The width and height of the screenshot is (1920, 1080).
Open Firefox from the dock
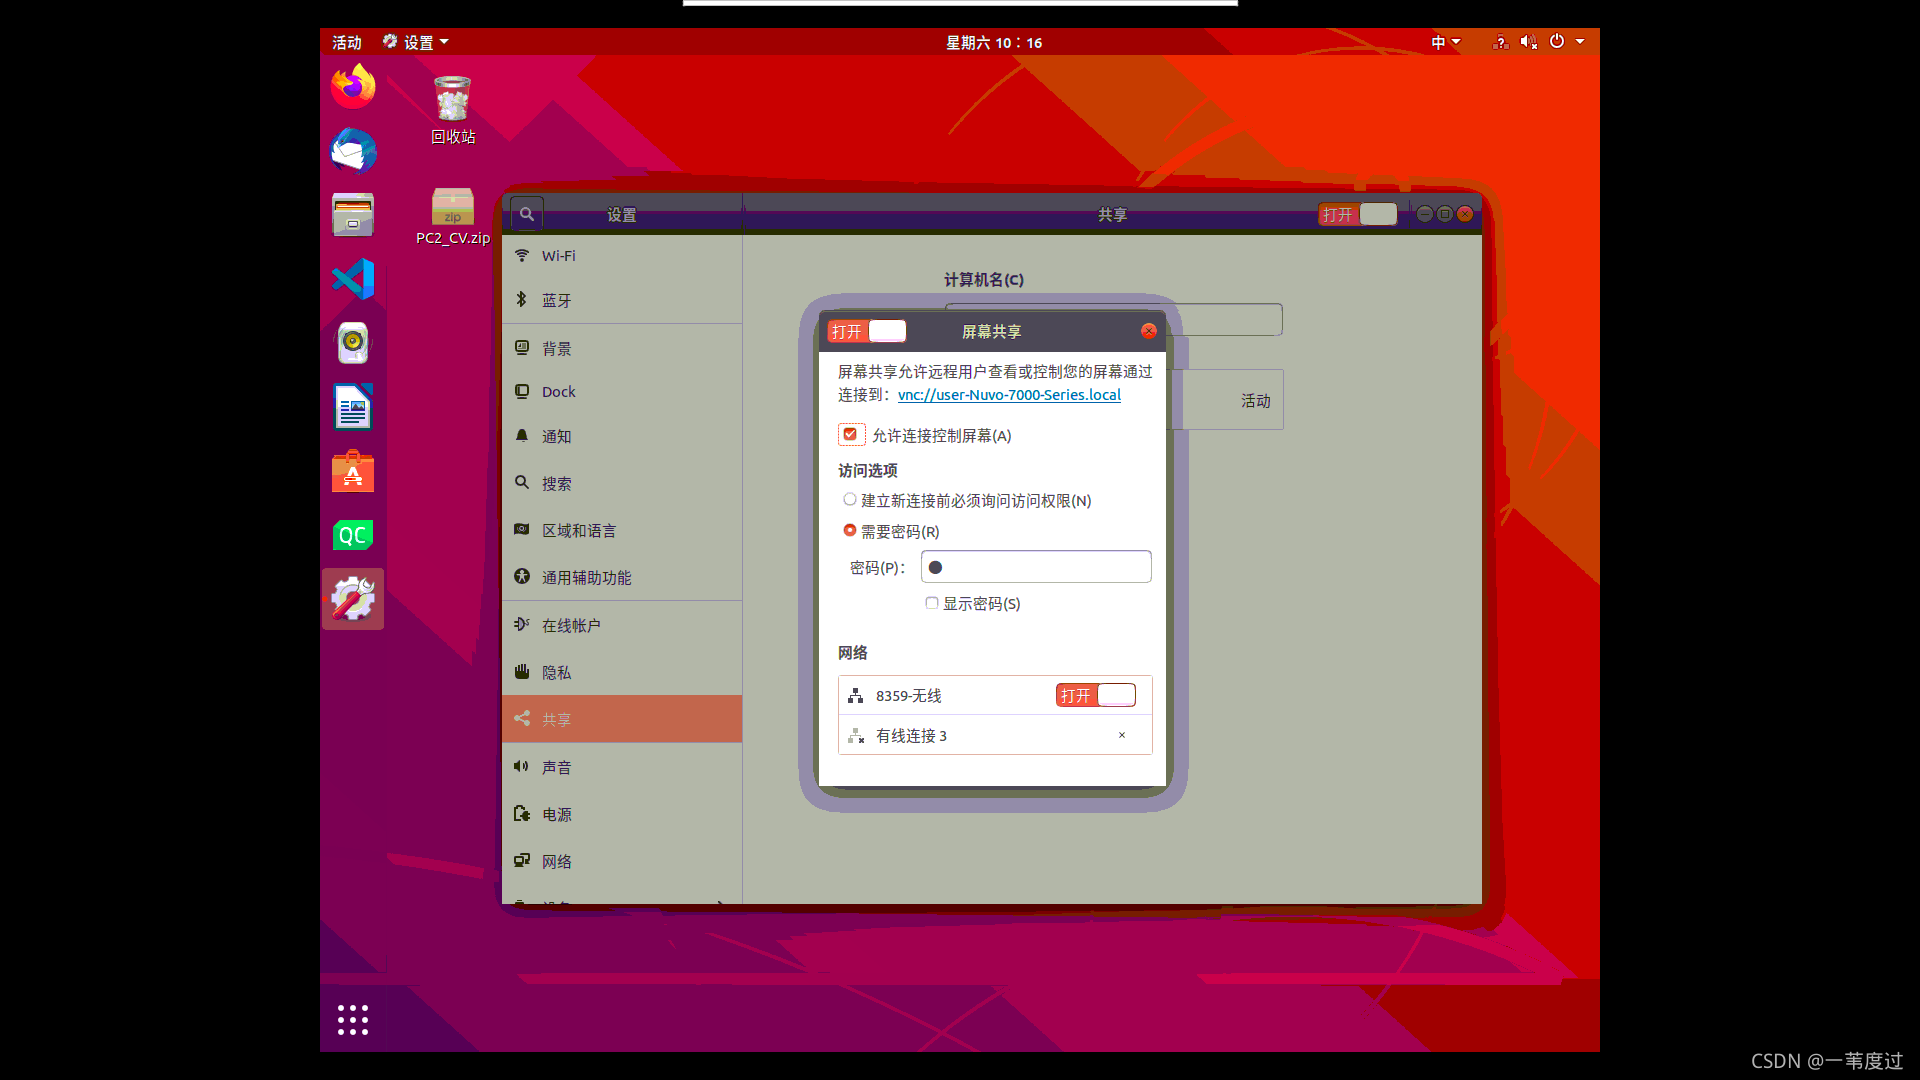(x=353, y=87)
